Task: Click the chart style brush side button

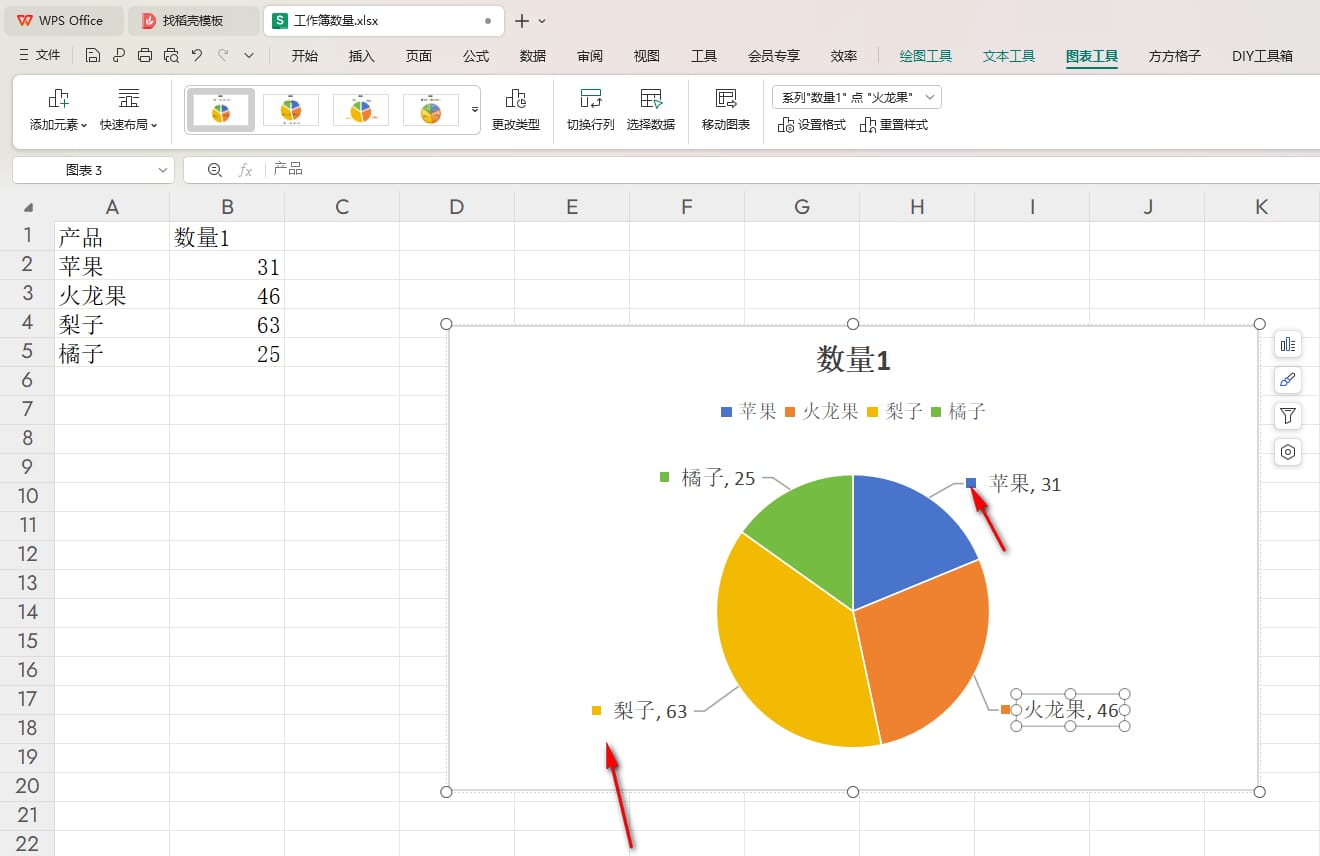Action: (x=1288, y=380)
